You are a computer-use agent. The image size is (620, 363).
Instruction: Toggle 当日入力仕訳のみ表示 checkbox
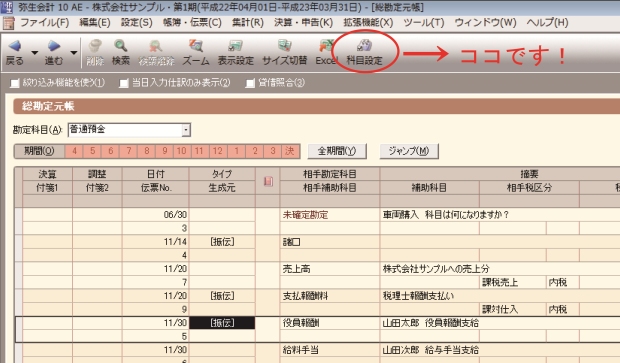click(x=124, y=83)
